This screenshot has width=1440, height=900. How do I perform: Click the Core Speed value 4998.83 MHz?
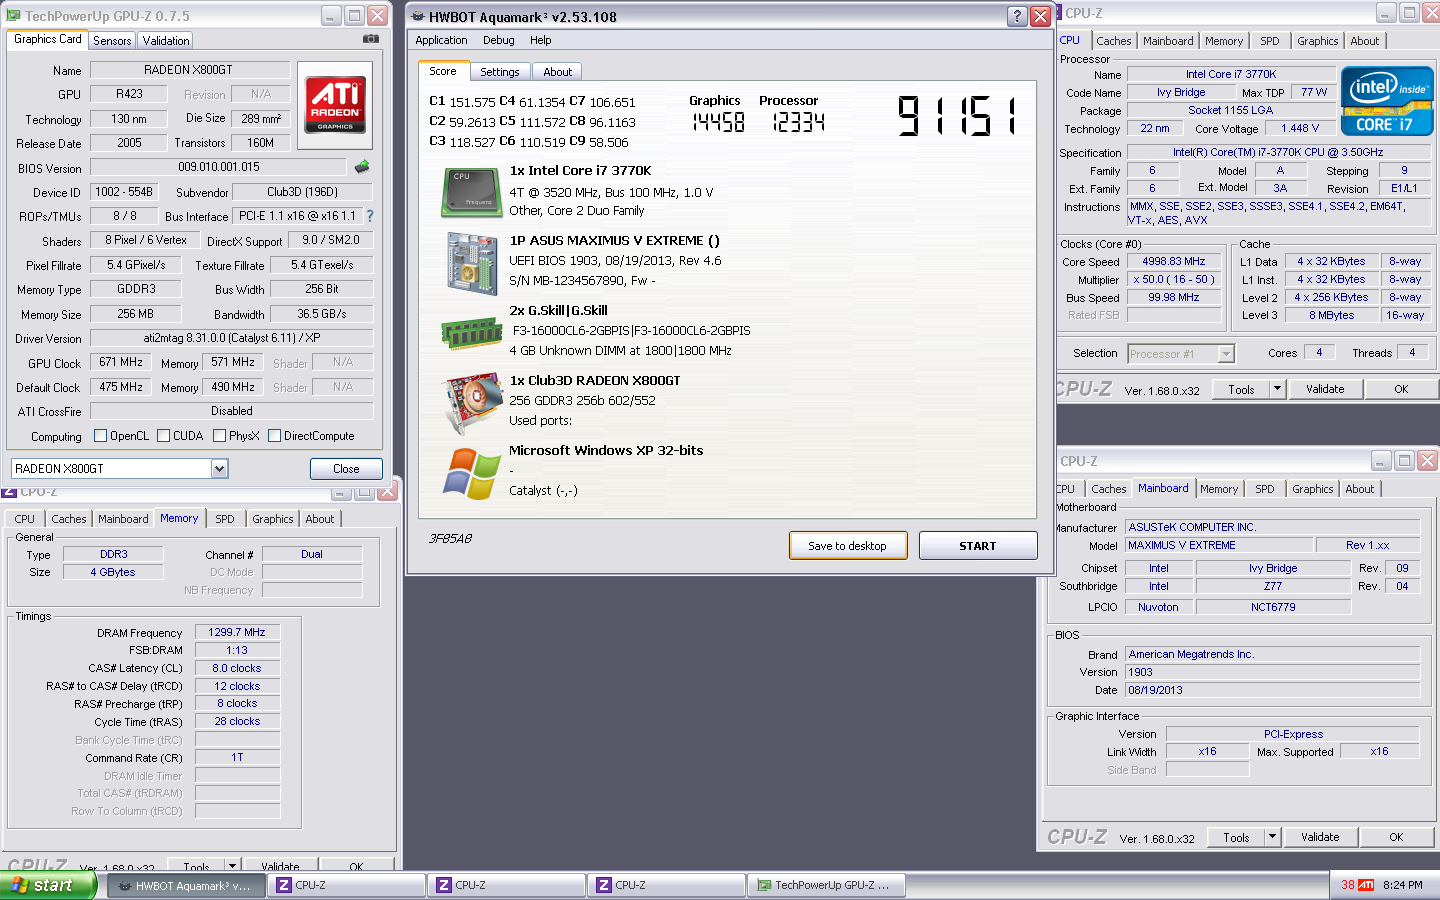[x=1173, y=261]
